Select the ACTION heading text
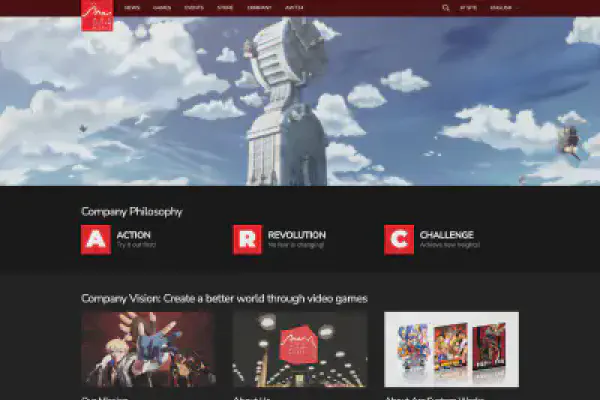Viewport: 600px width, 400px height. (x=134, y=235)
